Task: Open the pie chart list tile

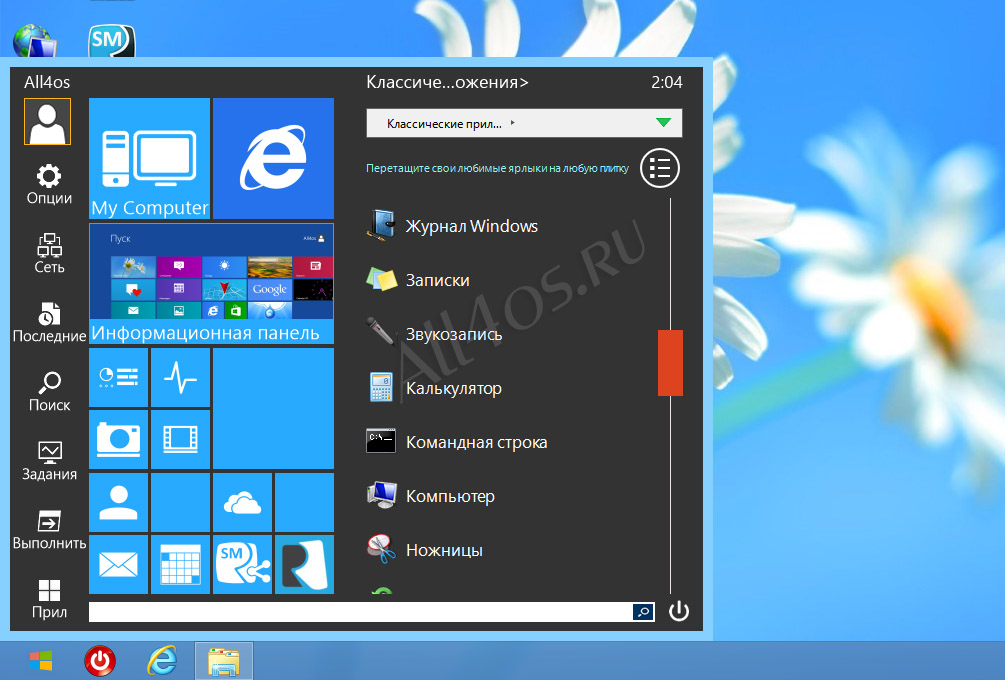Action: pos(119,377)
